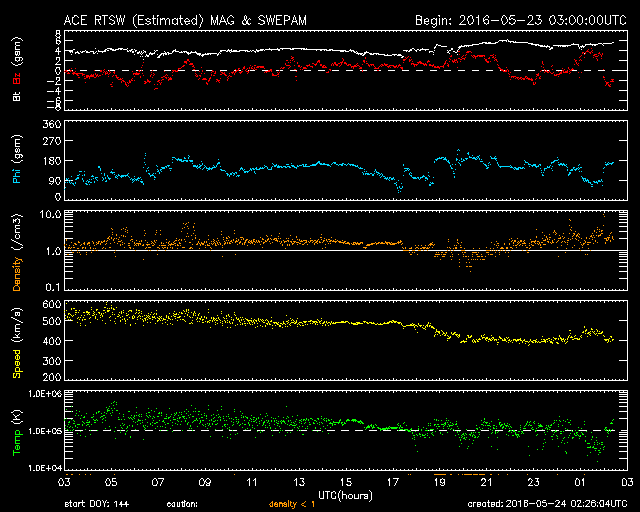
Task: Select the 19 hour label on time axis
Action: [x=440, y=482]
